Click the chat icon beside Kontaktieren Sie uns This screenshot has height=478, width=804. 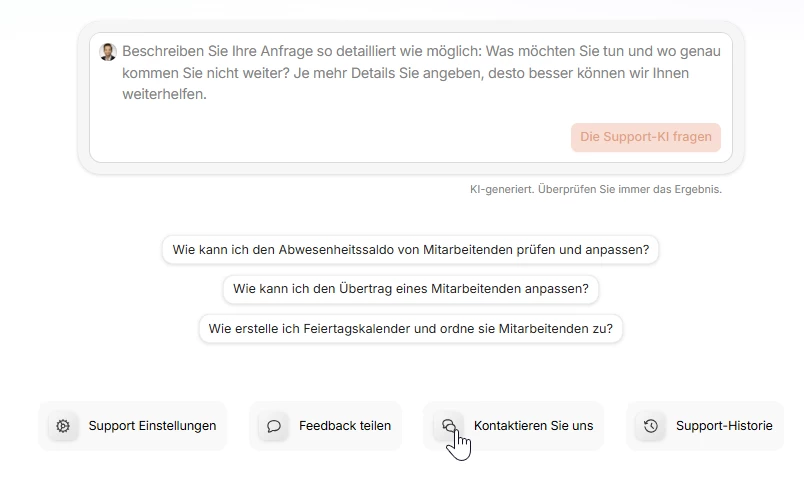point(449,426)
